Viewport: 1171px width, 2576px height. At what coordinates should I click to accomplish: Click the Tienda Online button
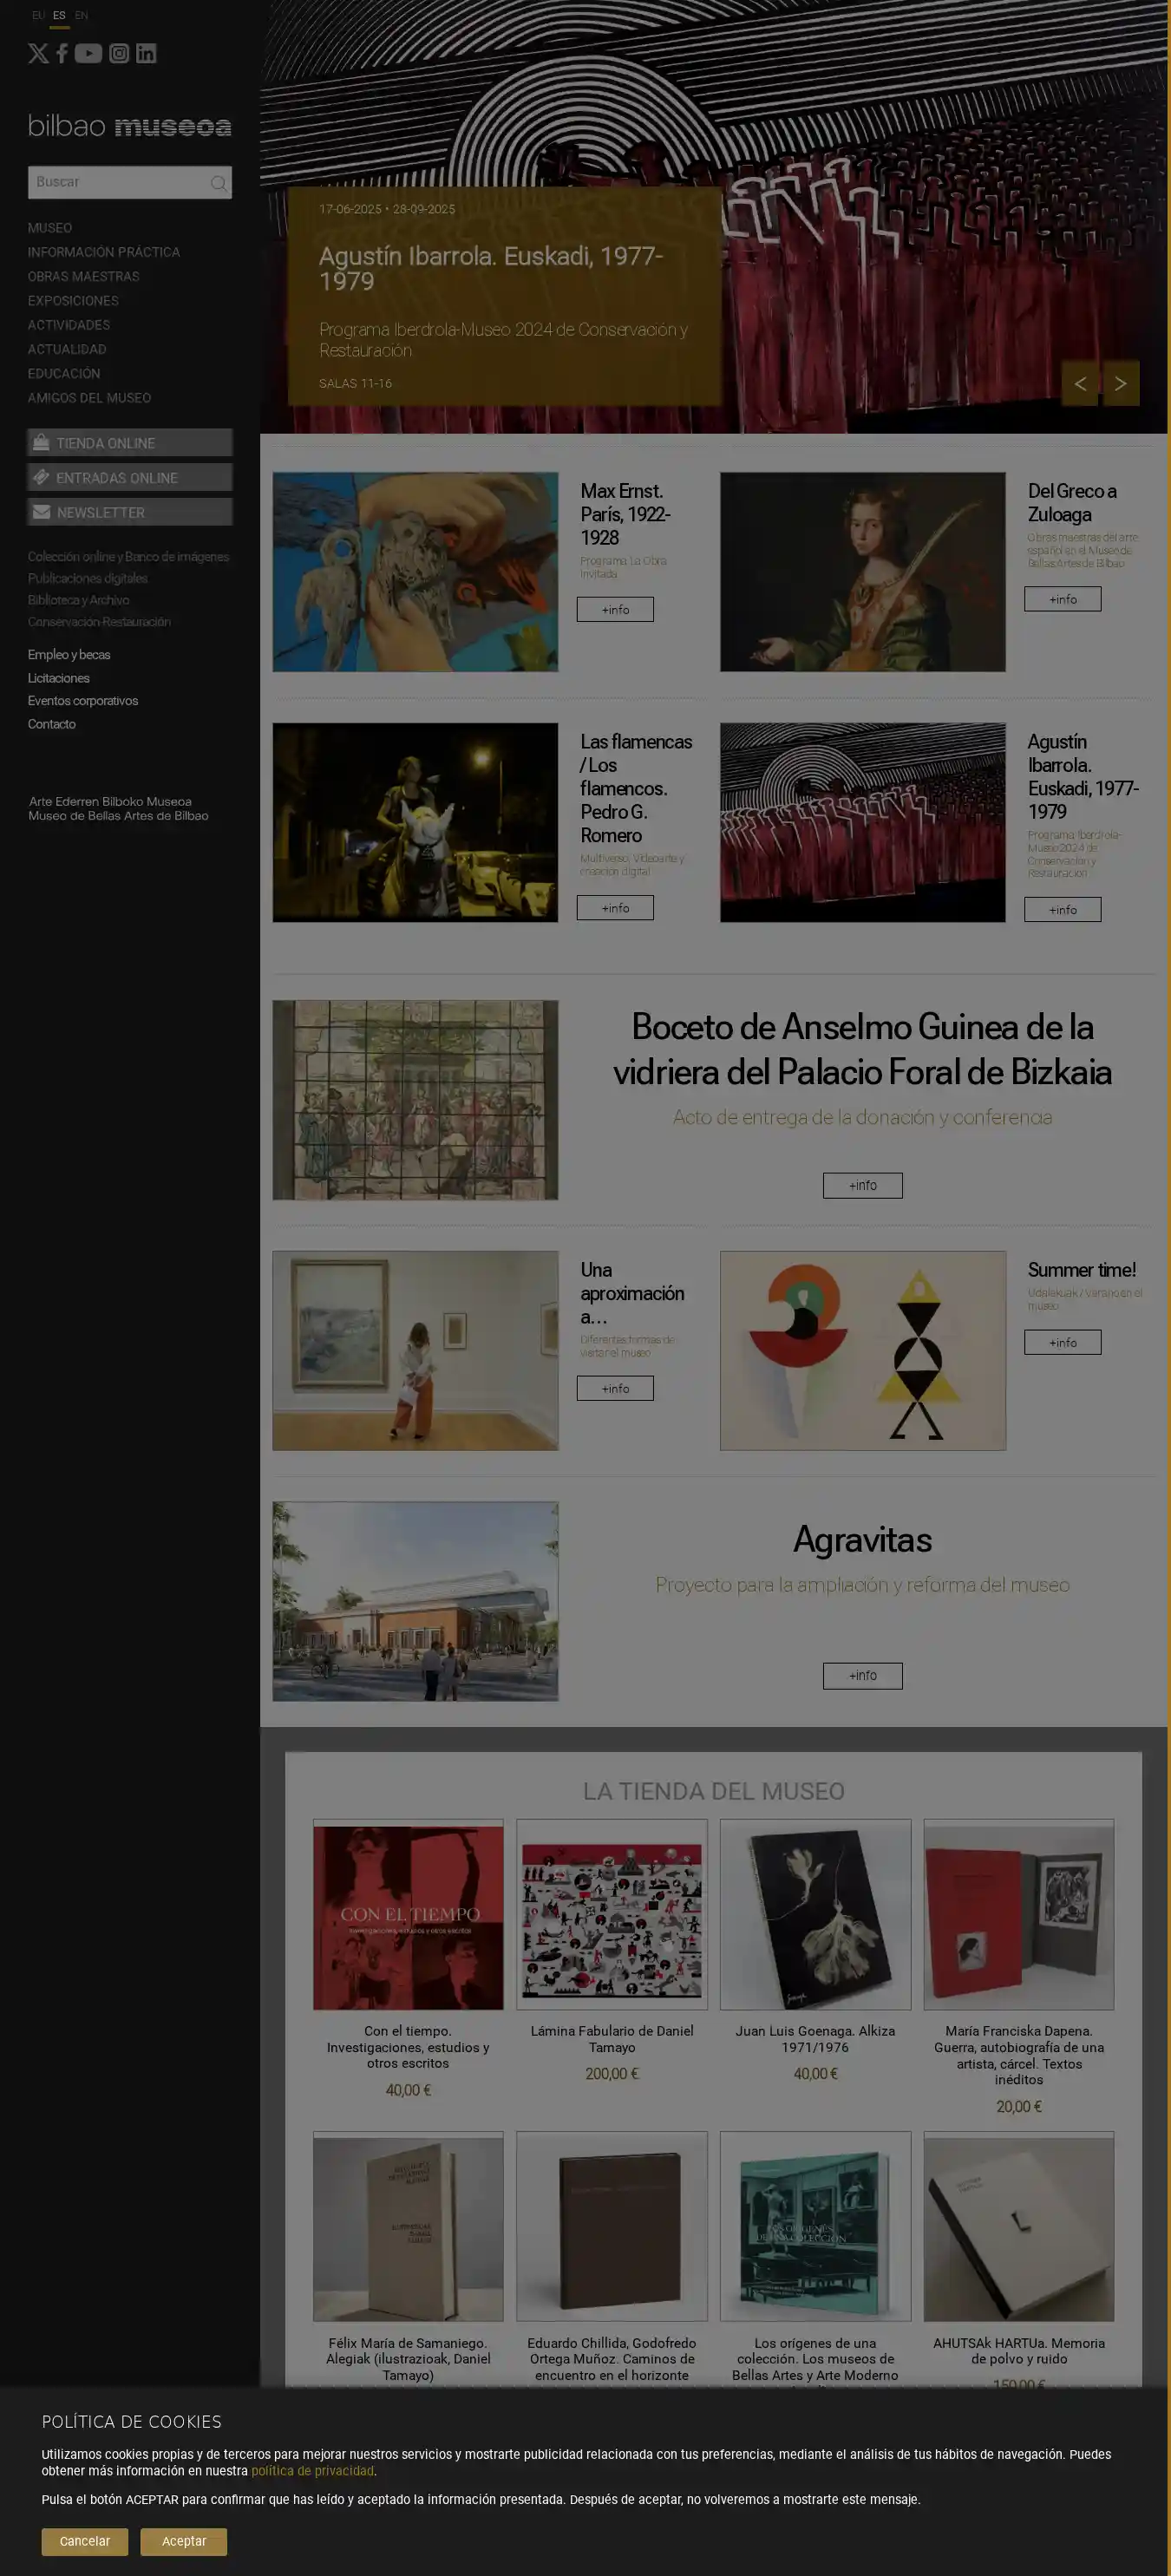tap(130, 443)
